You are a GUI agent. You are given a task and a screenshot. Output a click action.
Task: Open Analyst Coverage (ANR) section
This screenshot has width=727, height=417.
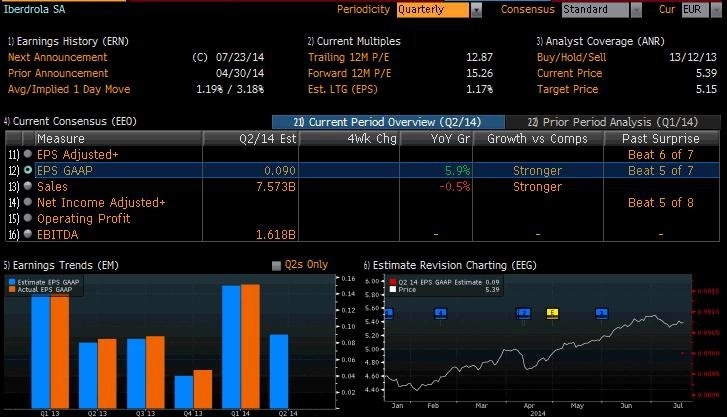click(x=600, y=41)
